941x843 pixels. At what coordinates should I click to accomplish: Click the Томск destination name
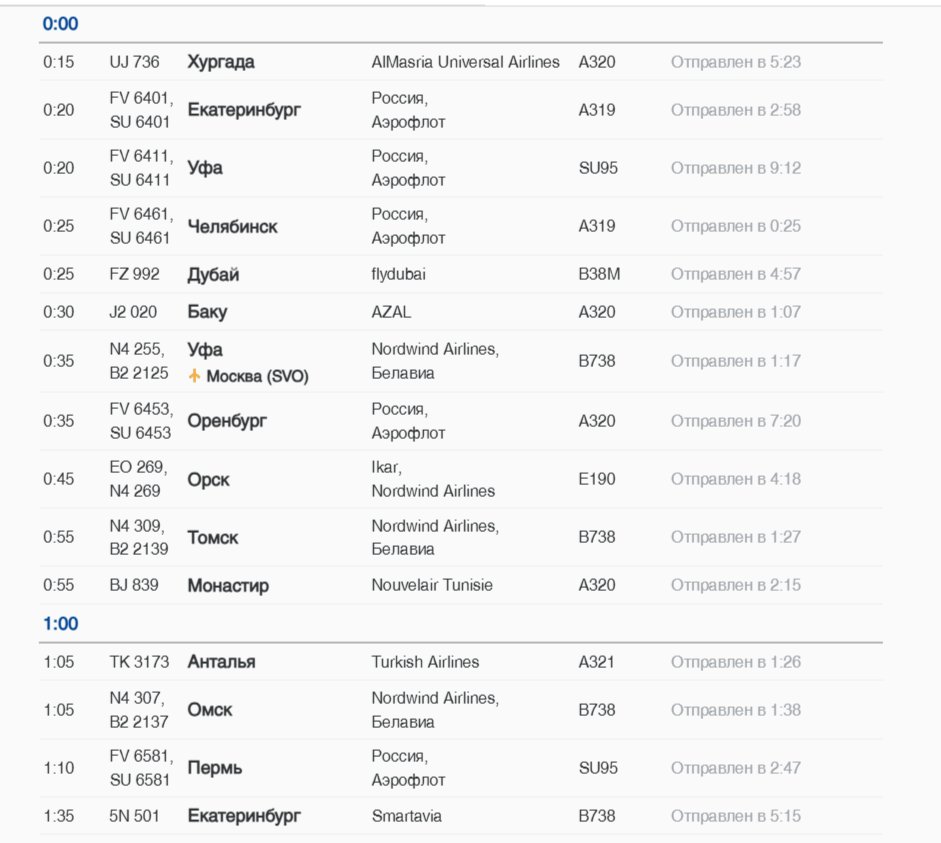click(x=213, y=537)
